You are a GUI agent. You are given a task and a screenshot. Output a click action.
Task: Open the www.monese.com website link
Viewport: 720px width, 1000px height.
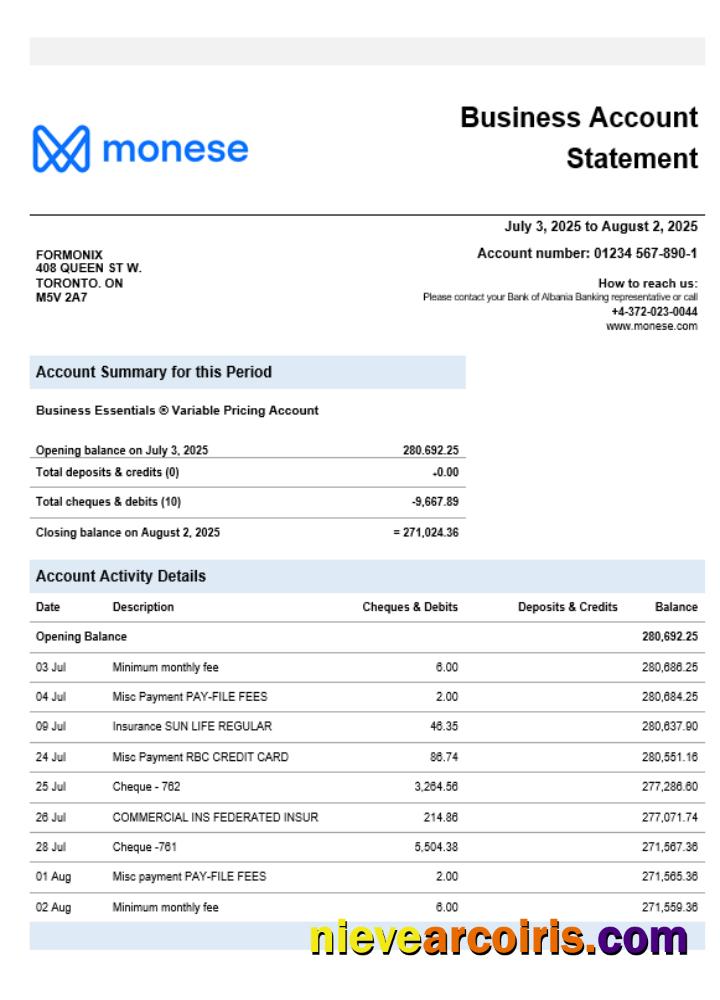651,326
